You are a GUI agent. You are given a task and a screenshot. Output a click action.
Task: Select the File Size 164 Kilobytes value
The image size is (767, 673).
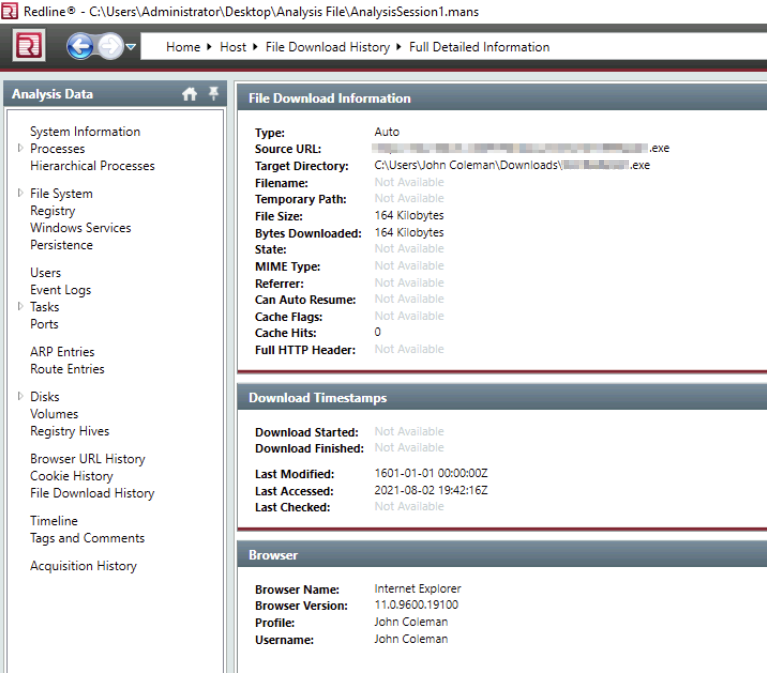(x=409, y=216)
